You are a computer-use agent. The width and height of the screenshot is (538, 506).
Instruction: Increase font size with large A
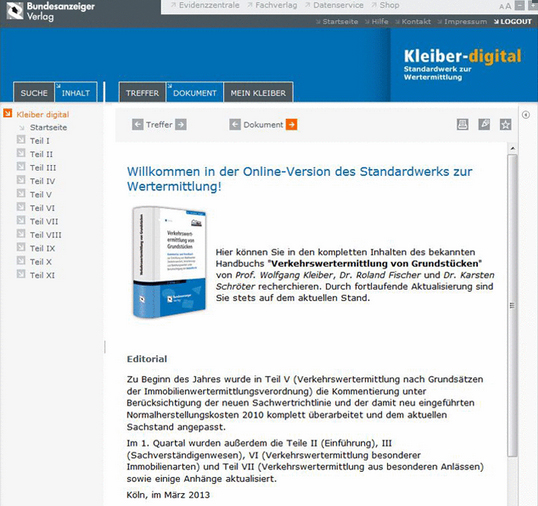(508, 6)
